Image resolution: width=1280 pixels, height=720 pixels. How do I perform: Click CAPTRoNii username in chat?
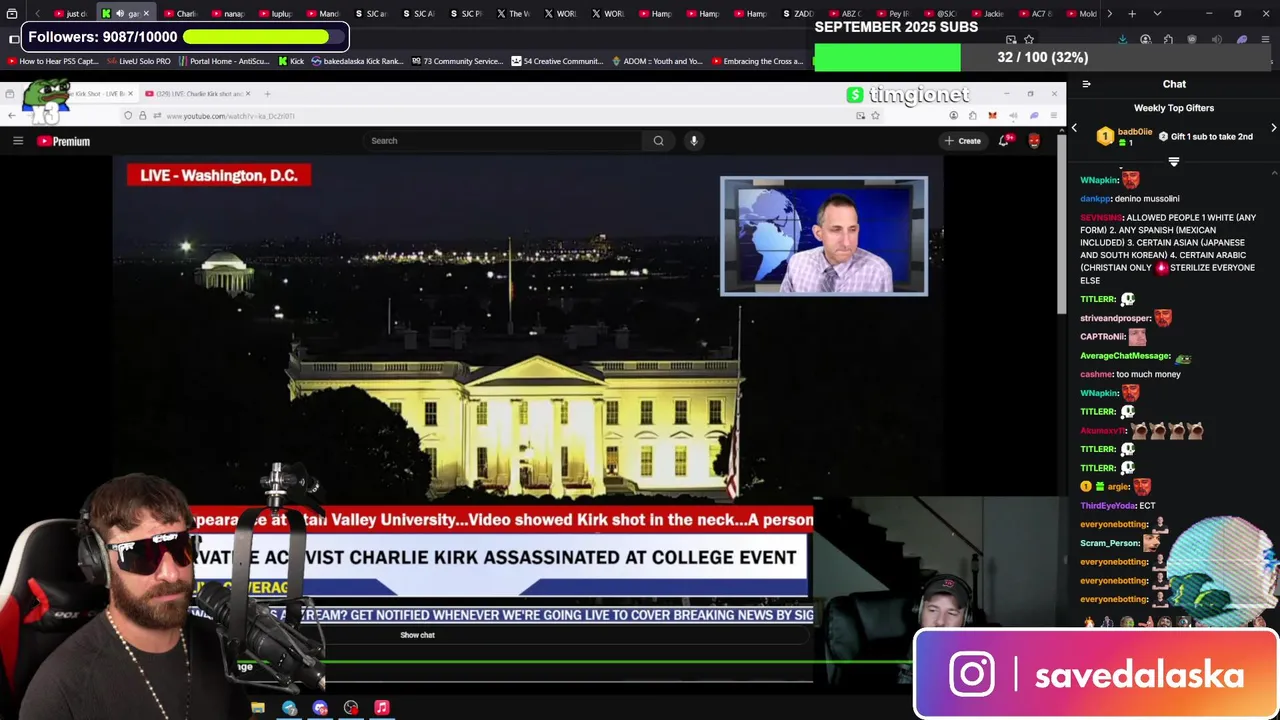1102,337
